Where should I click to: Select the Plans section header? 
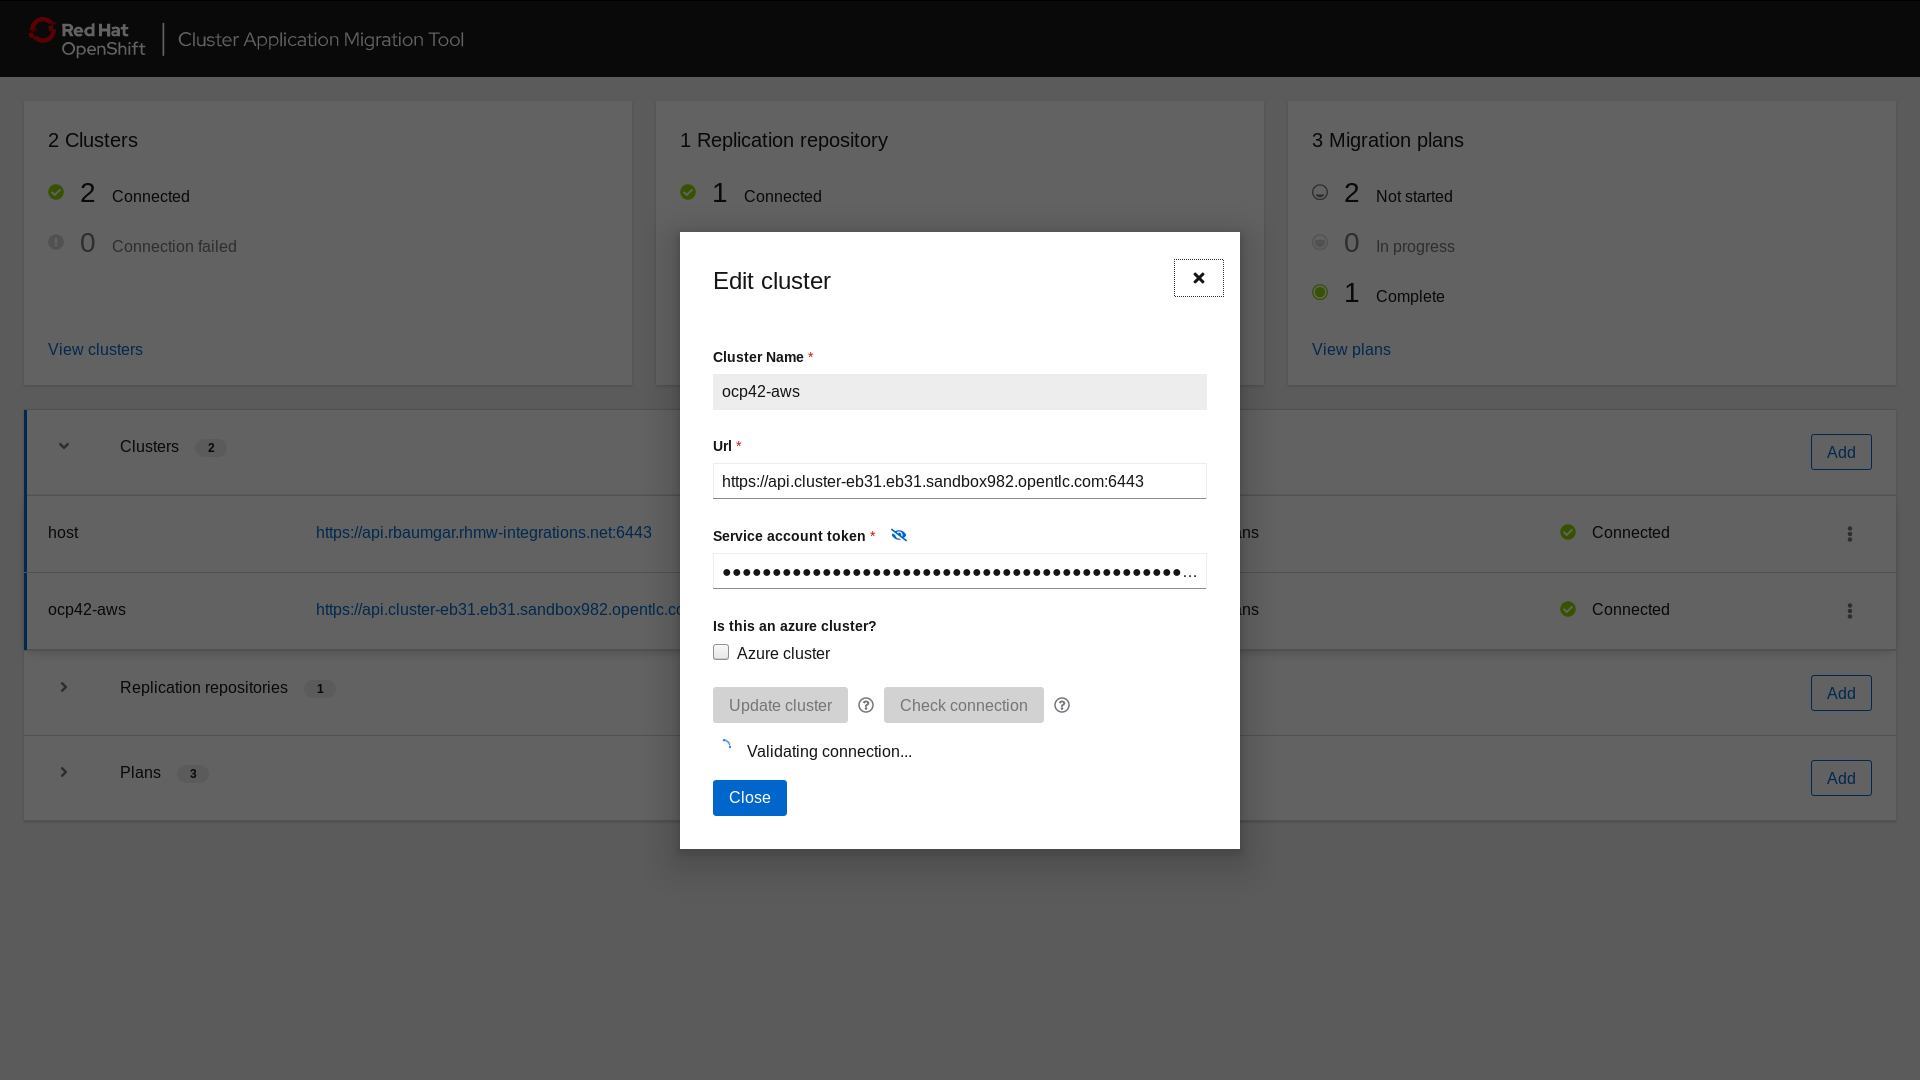pos(139,772)
